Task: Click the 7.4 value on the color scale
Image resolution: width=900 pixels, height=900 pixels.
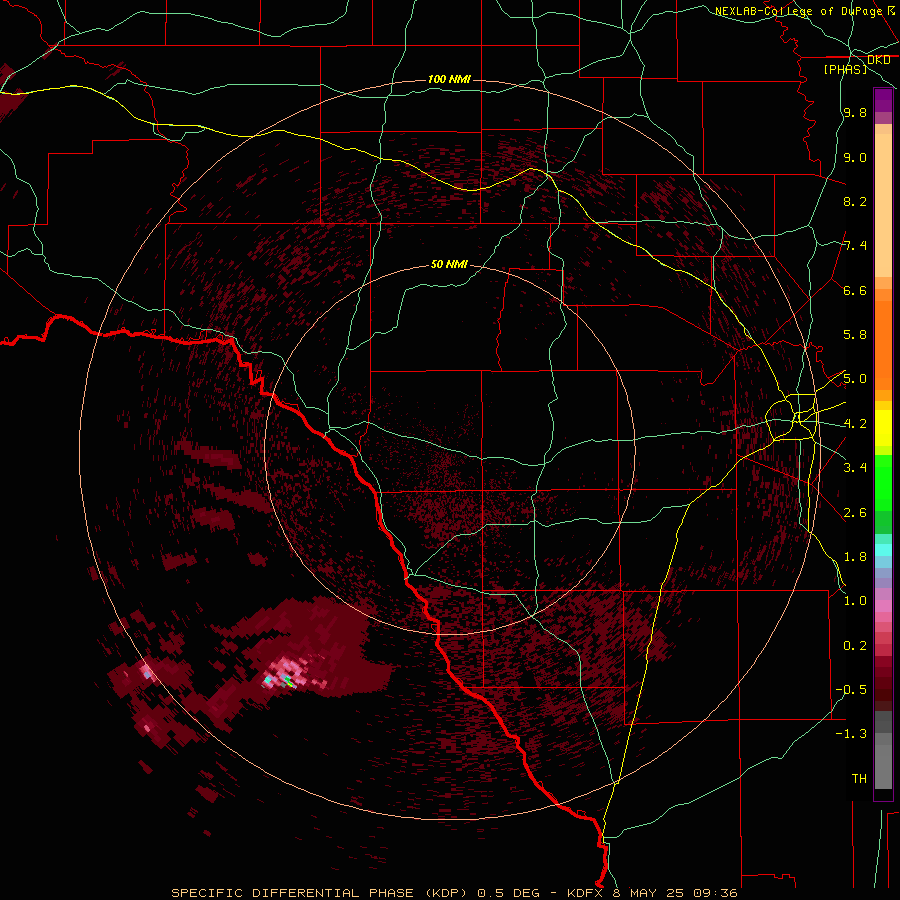Action: pos(855,246)
